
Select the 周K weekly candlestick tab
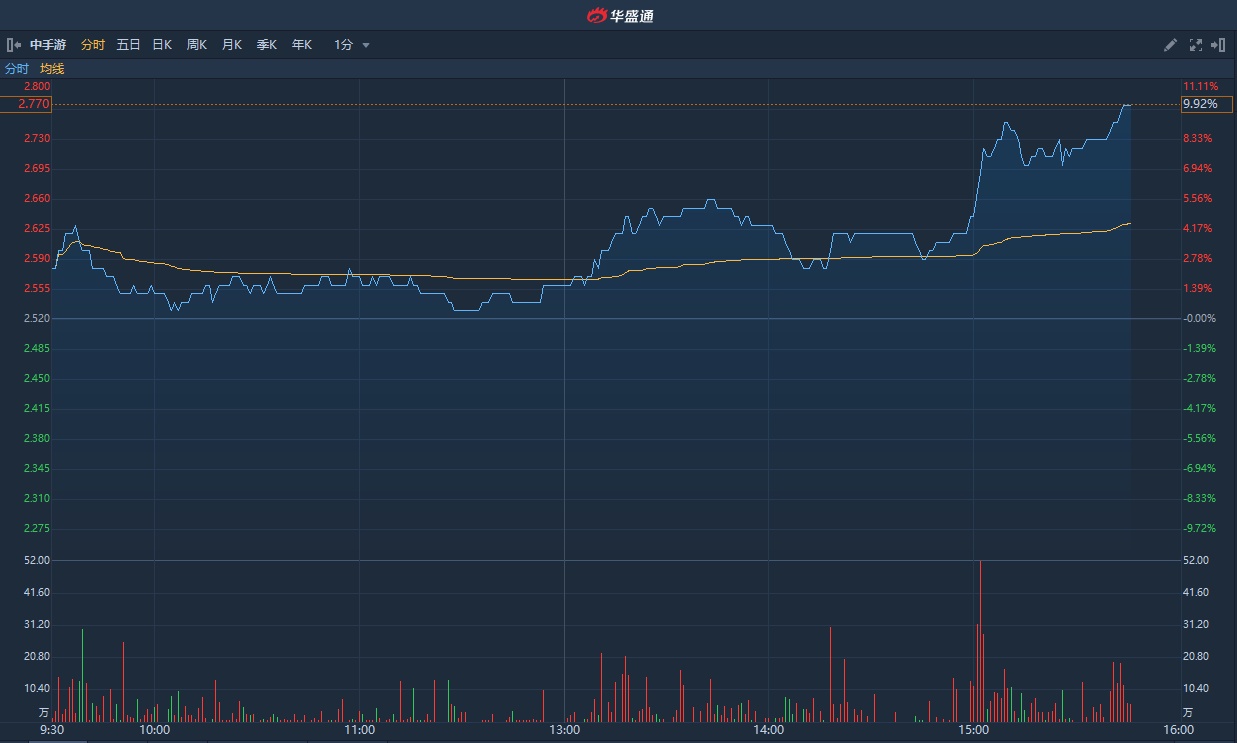point(197,45)
